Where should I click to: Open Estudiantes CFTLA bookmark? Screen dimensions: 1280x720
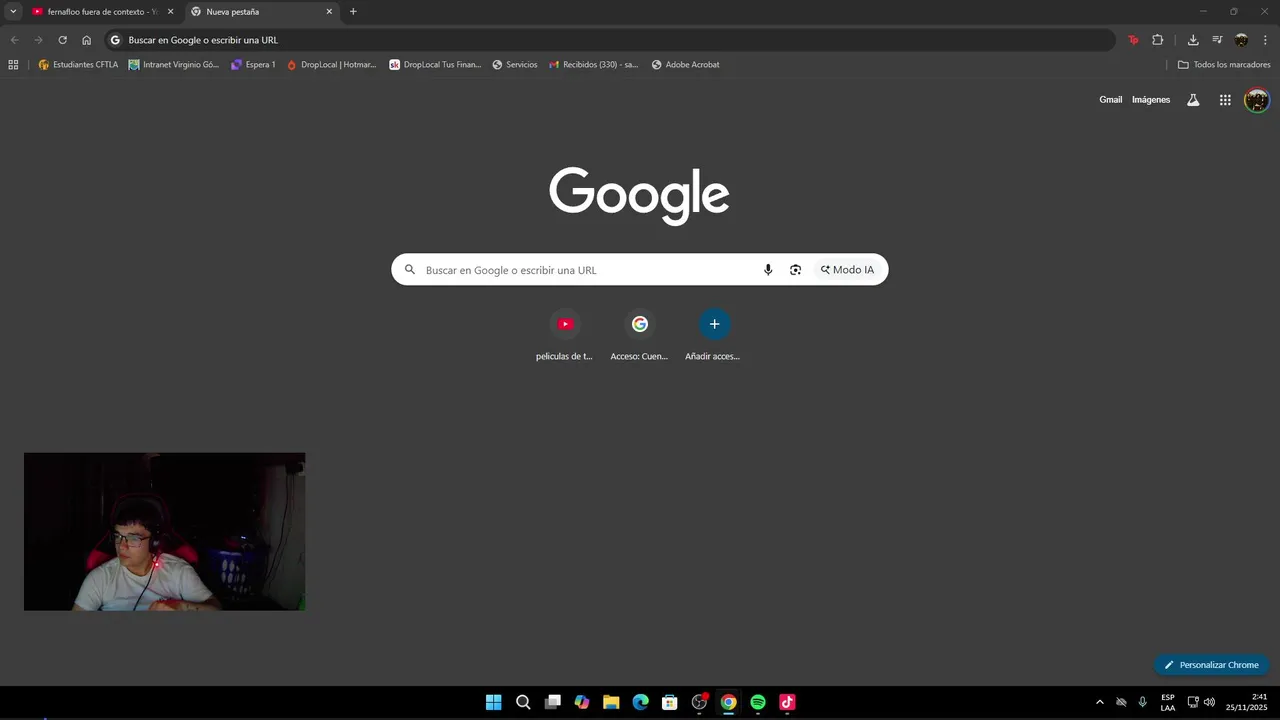(78, 65)
